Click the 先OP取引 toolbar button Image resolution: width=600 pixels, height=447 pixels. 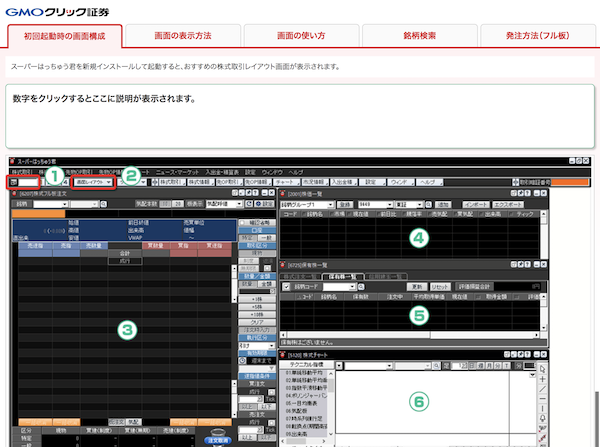pos(229,182)
